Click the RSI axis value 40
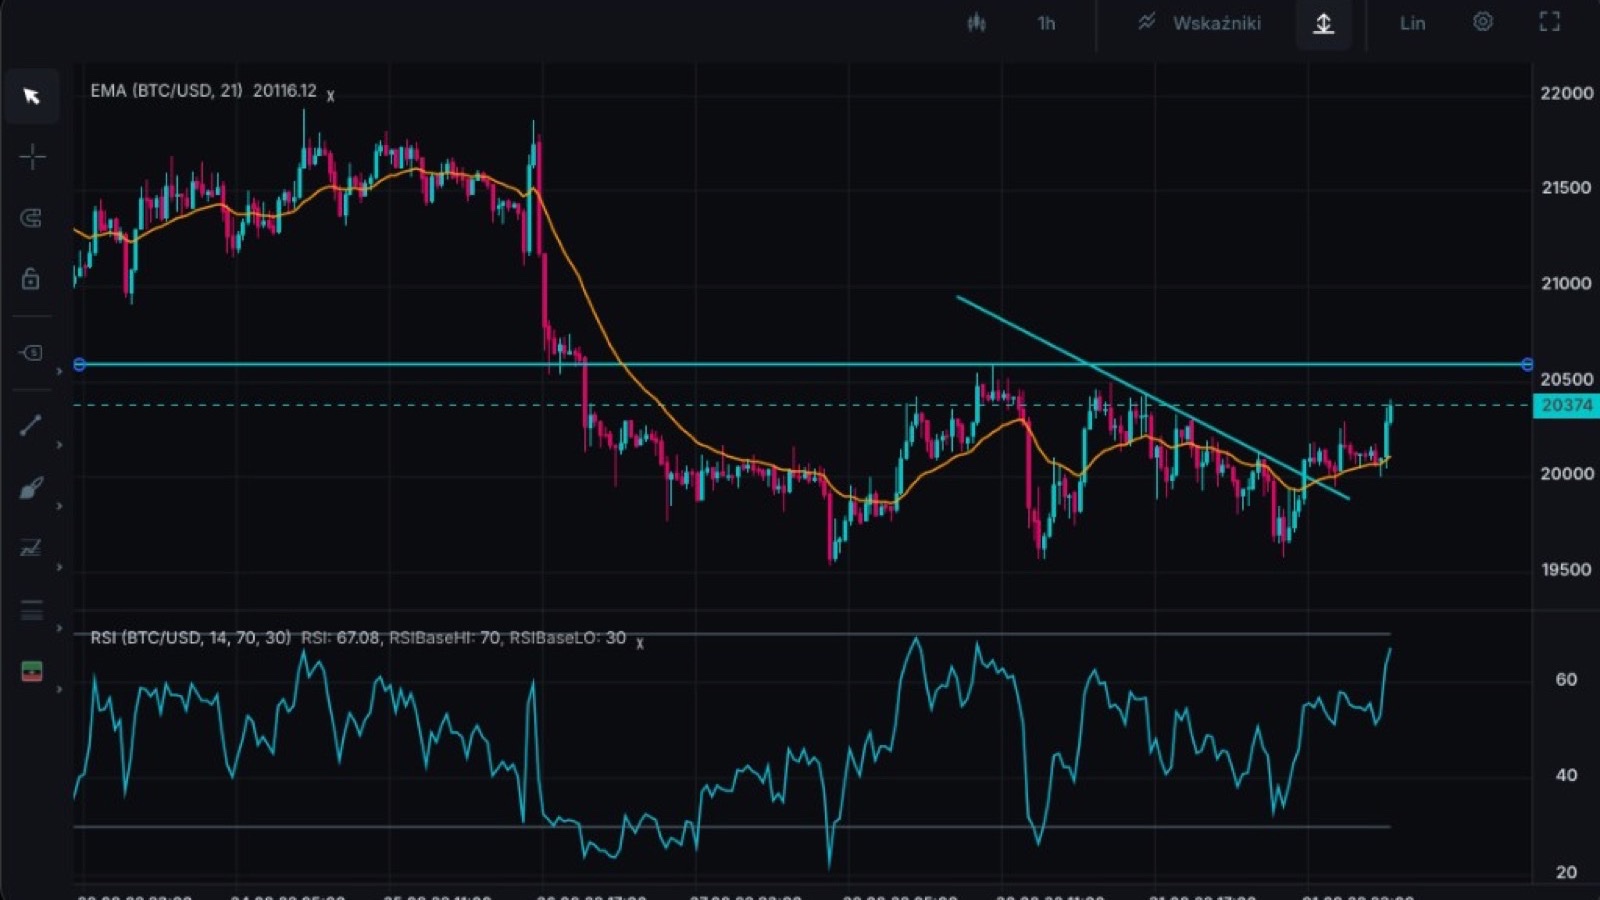The image size is (1600, 900). 1567,775
